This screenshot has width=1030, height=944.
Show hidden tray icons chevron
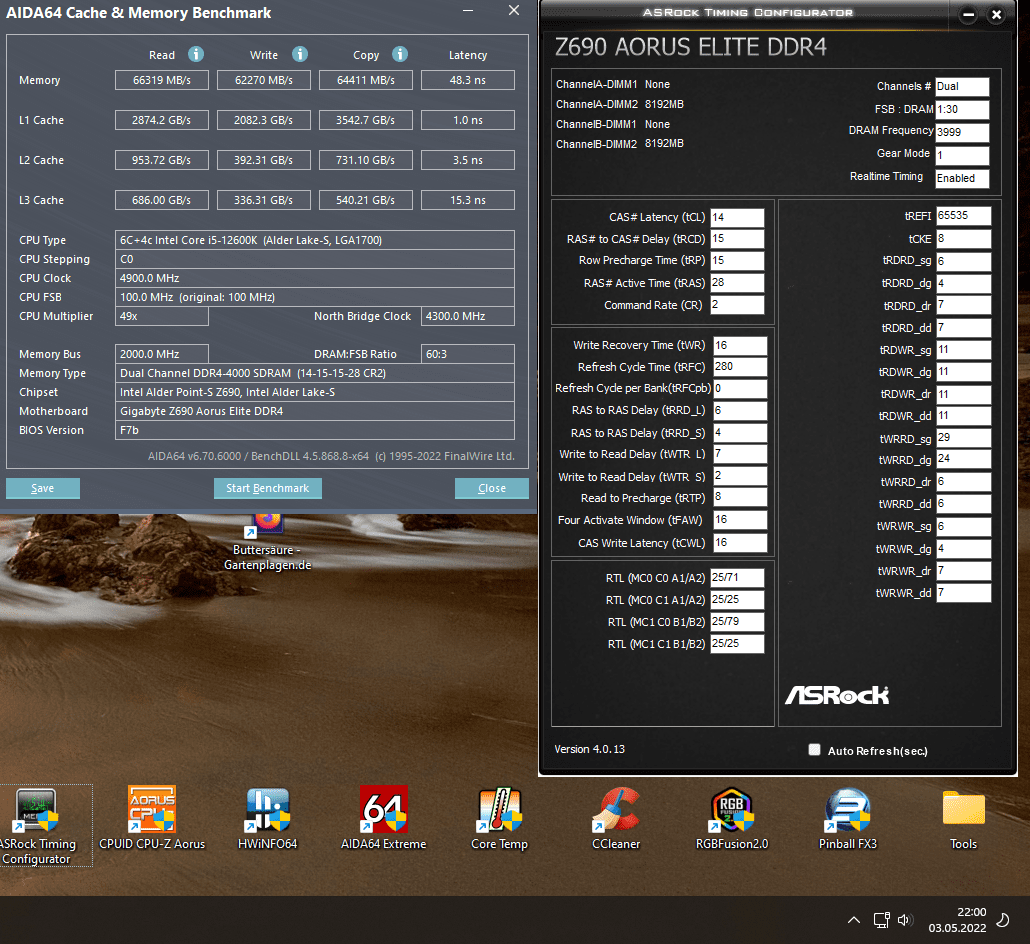point(853,920)
